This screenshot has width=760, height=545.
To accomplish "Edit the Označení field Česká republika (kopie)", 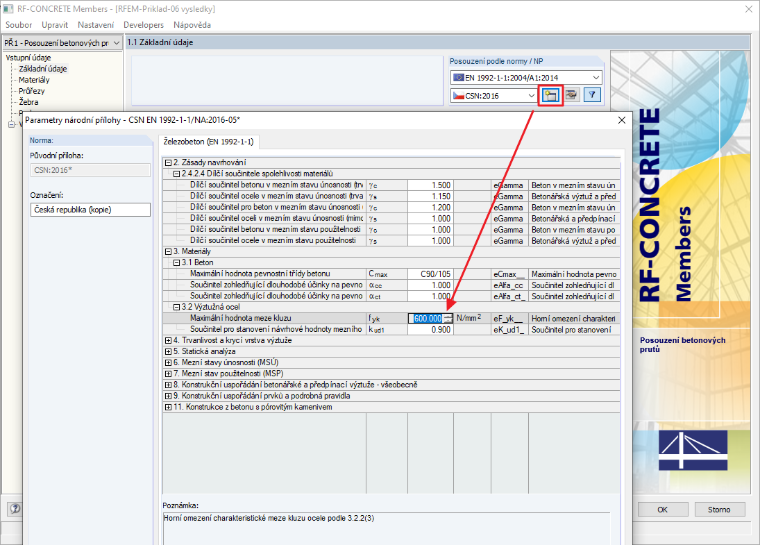I will (x=90, y=210).
